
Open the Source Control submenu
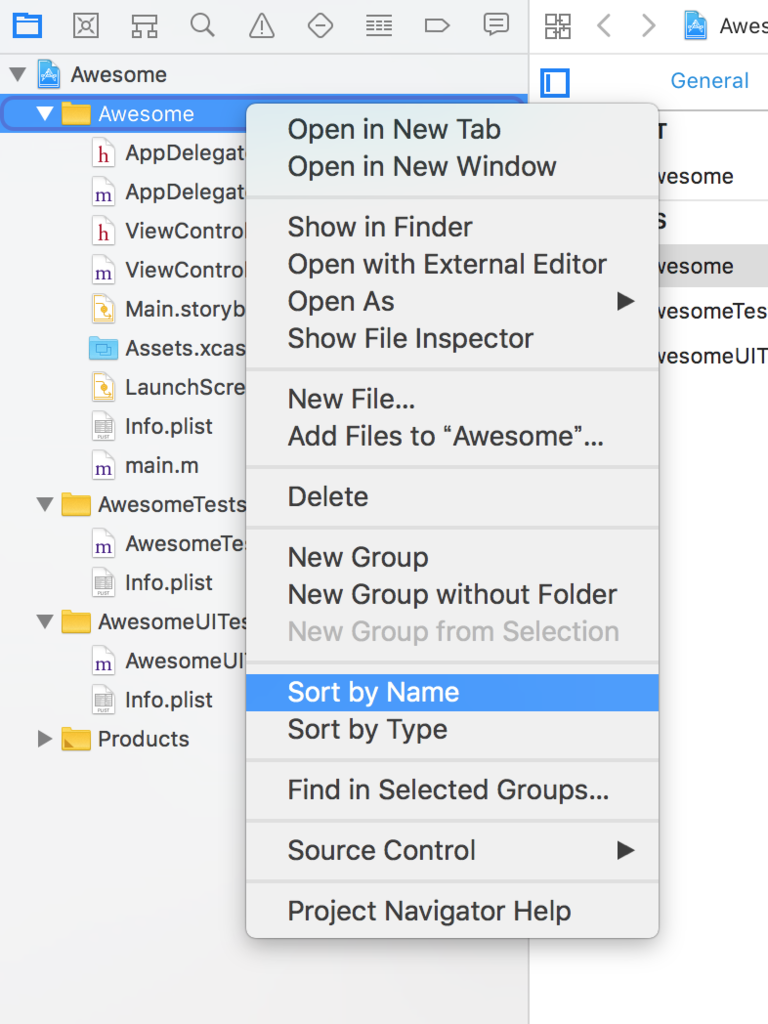(x=382, y=850)
